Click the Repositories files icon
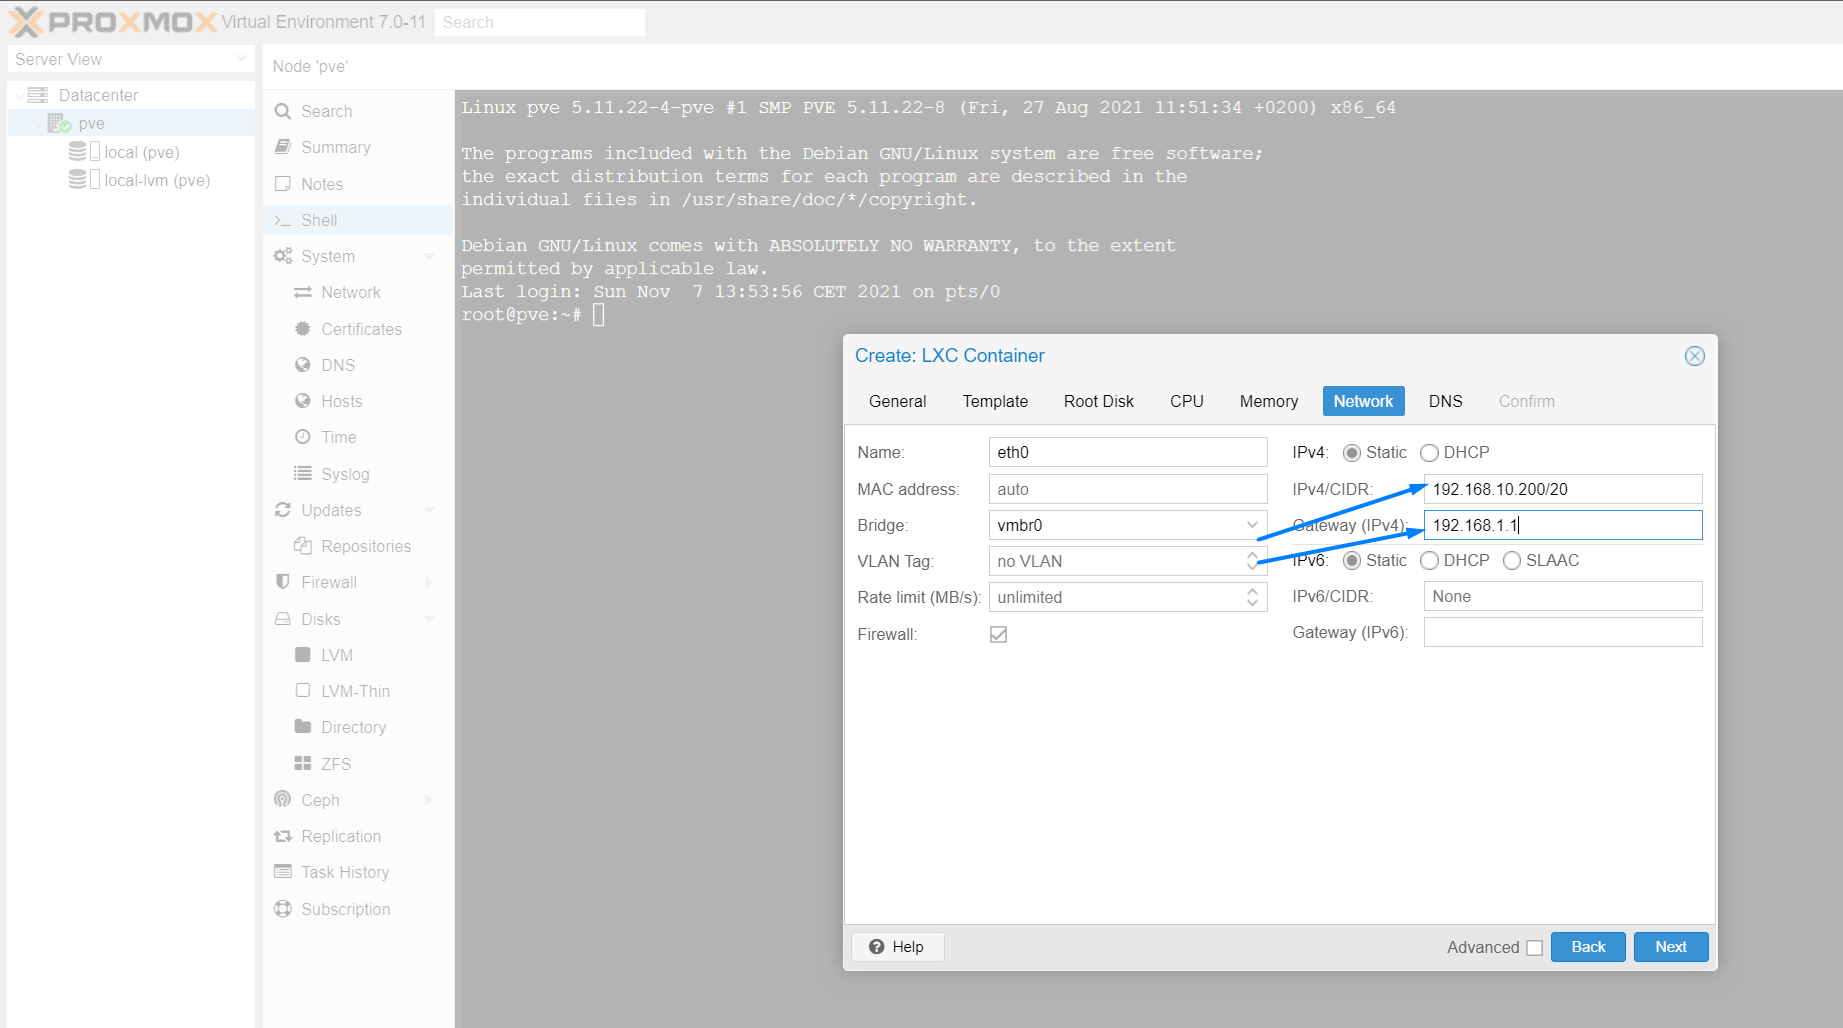This screenshot has height=1028, width=1843. point(303,545)
